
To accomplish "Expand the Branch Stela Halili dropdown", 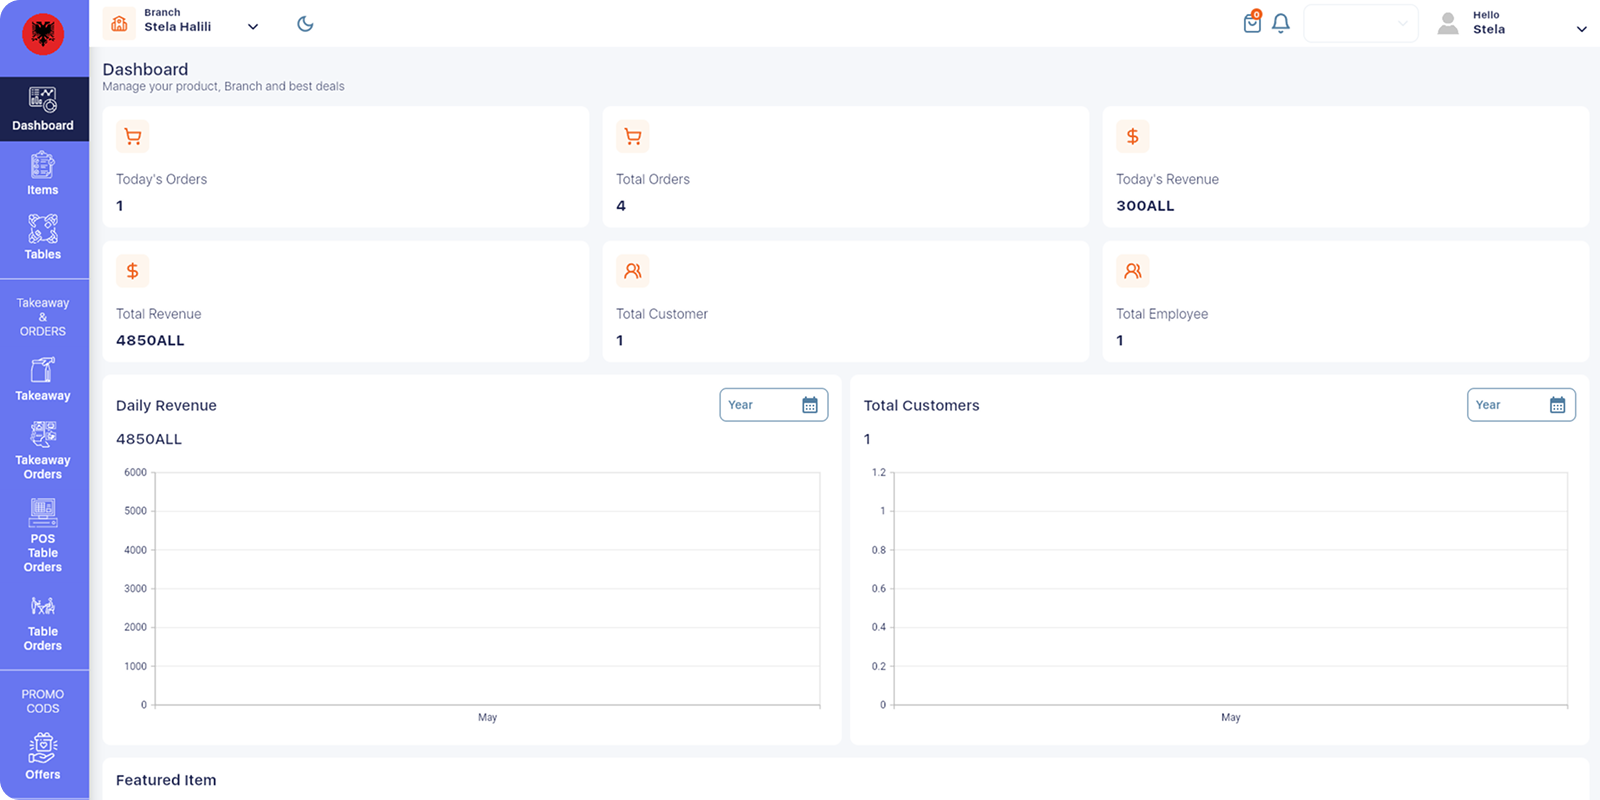I will tap(252, 27).
